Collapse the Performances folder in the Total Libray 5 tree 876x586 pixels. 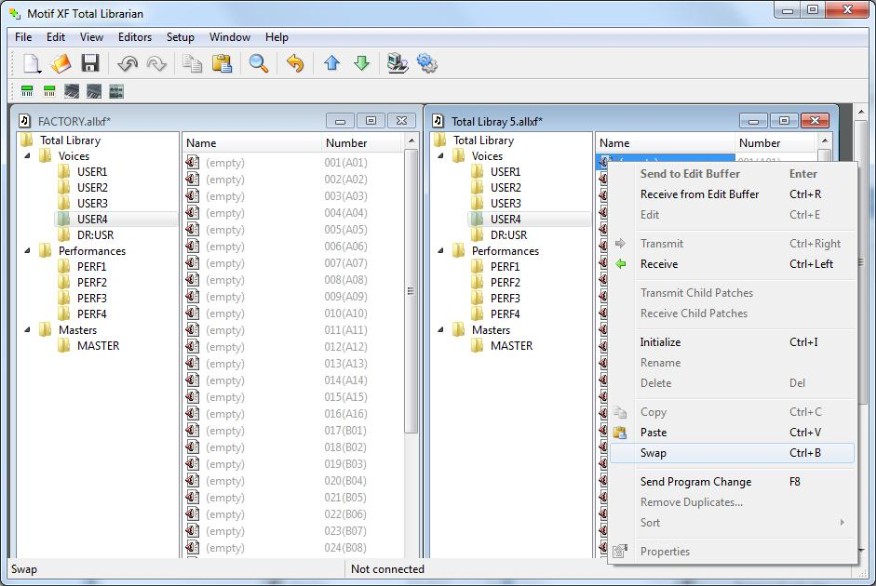(440, 251)
